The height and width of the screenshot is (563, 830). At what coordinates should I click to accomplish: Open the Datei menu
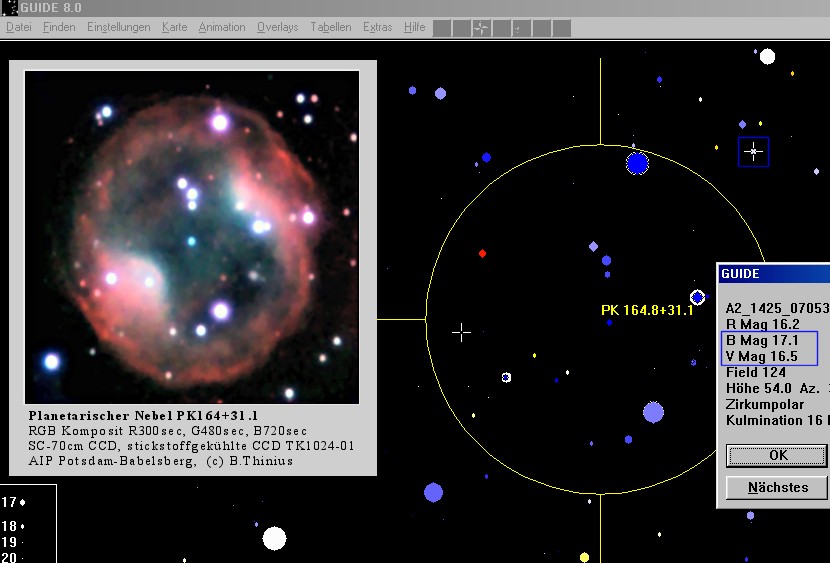tap(18, 27)
